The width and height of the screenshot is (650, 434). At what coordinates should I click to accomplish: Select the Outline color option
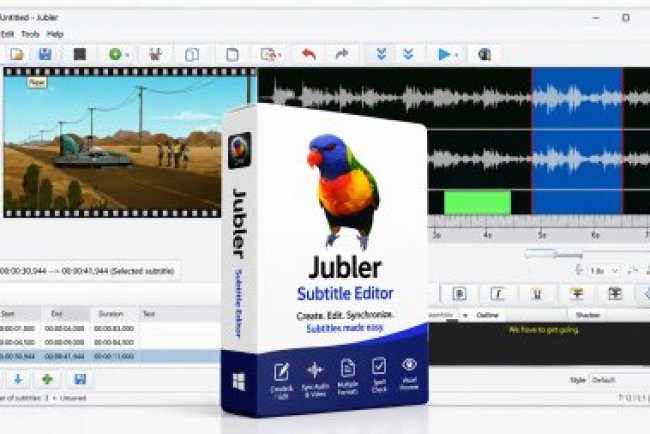pos(488,315)
